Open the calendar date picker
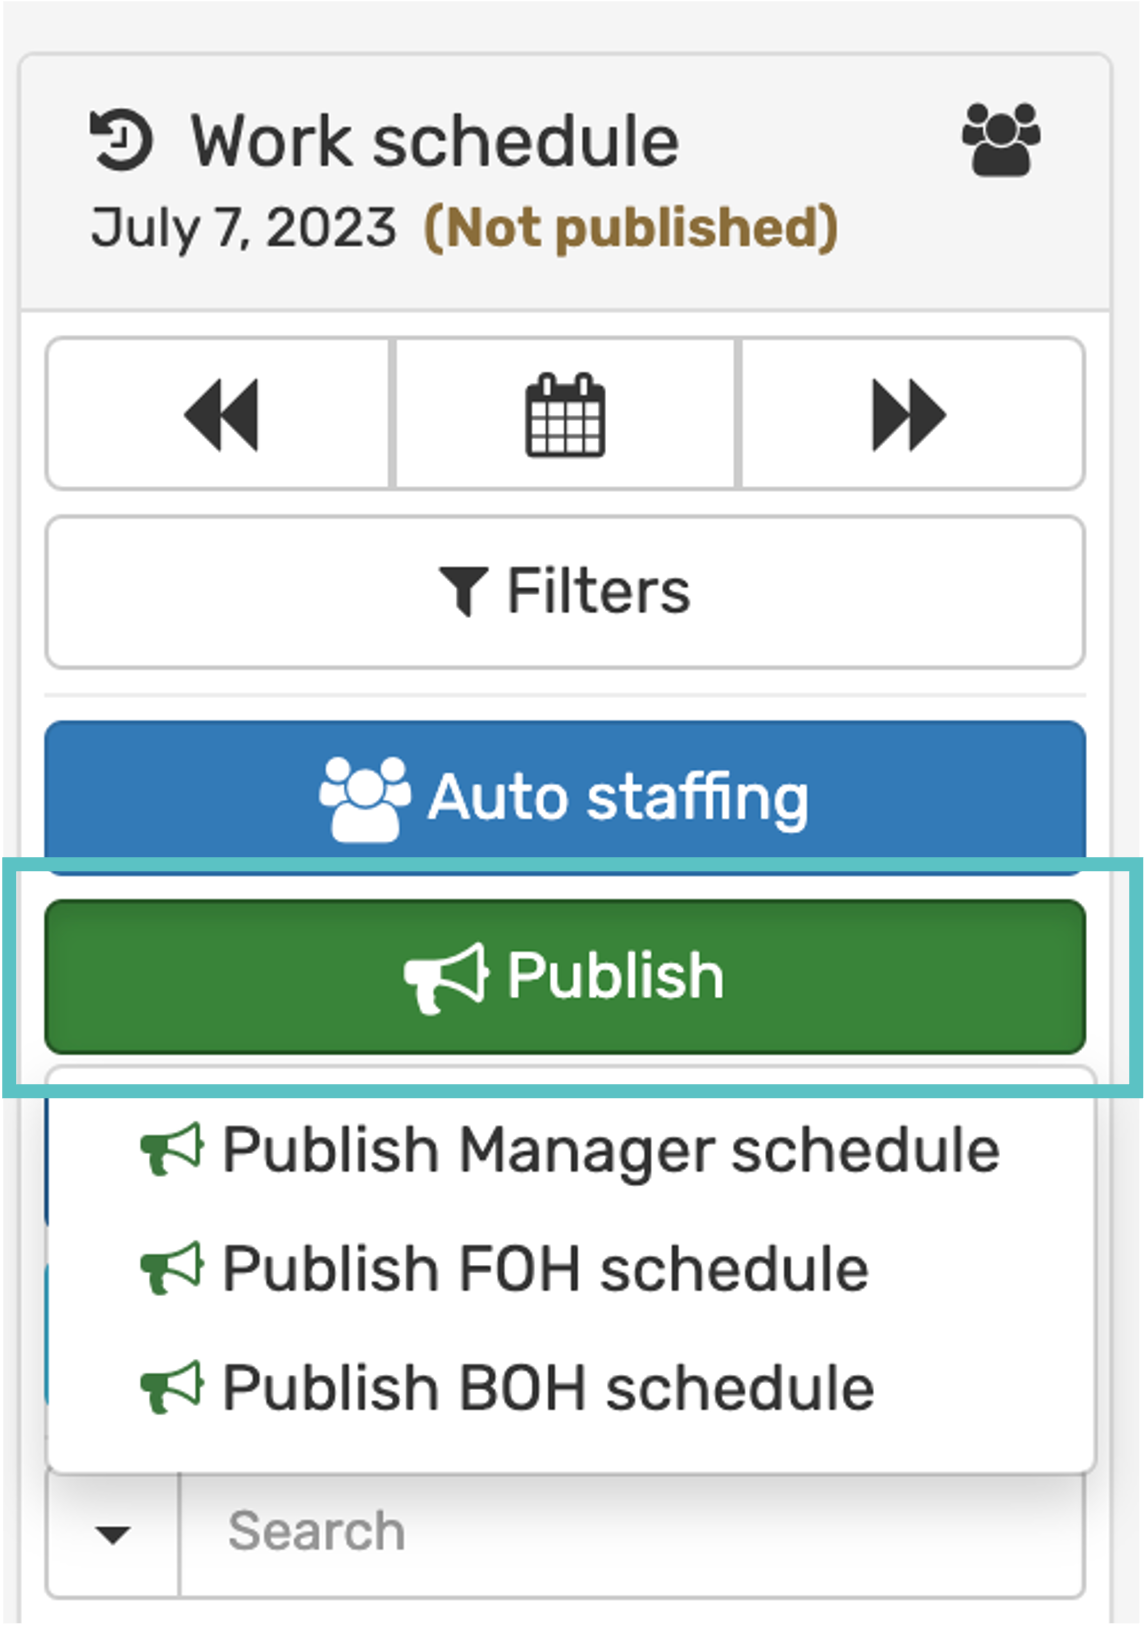 coord(565,414)
